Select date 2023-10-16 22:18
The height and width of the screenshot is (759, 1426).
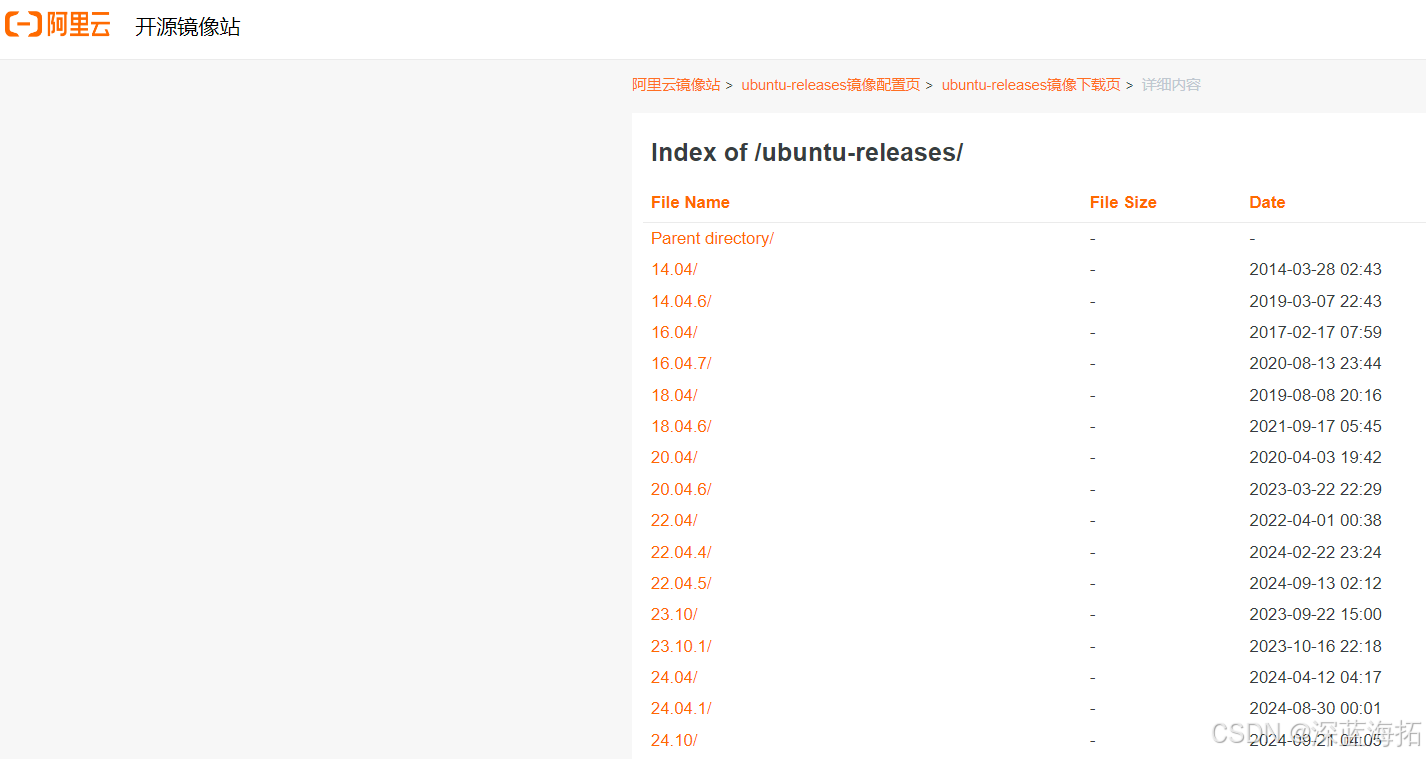[x=1315, y=646]
